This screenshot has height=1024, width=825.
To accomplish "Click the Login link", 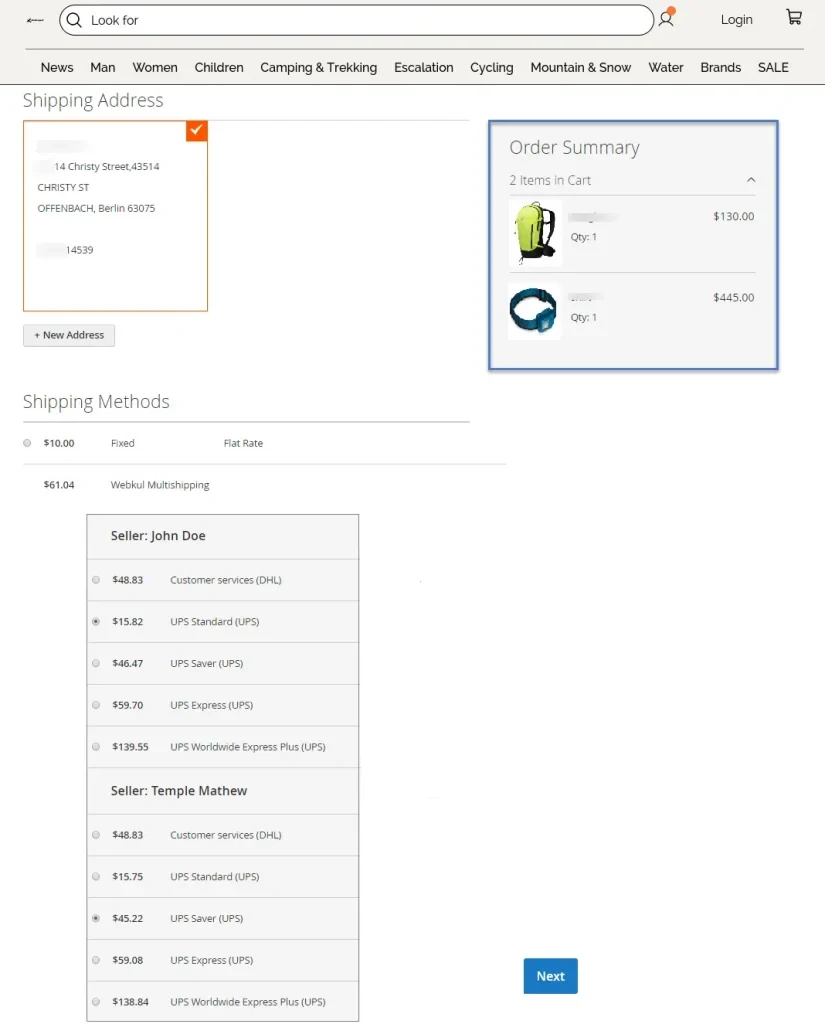I will pos(736,20).
